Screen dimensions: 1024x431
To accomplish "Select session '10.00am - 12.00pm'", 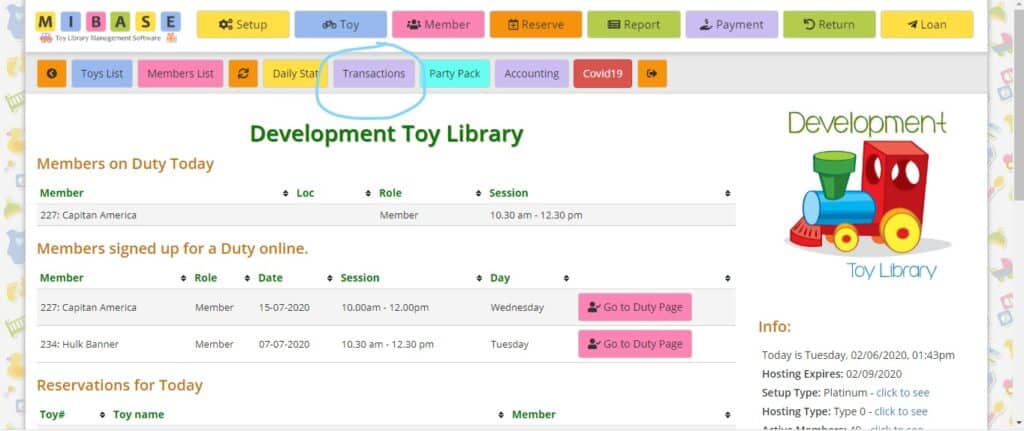I will [x=385, y=308].
